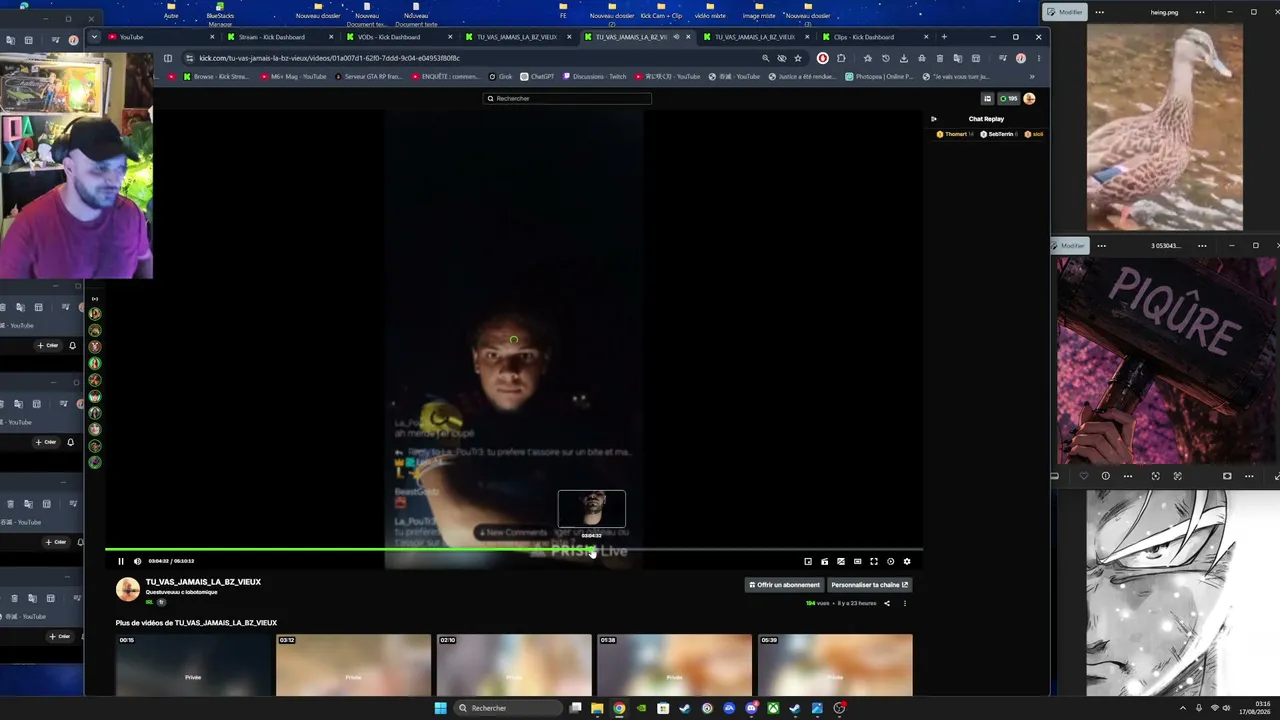
Task: Expand the hidden bookmarks chevron
Action: coord(1032,76)
